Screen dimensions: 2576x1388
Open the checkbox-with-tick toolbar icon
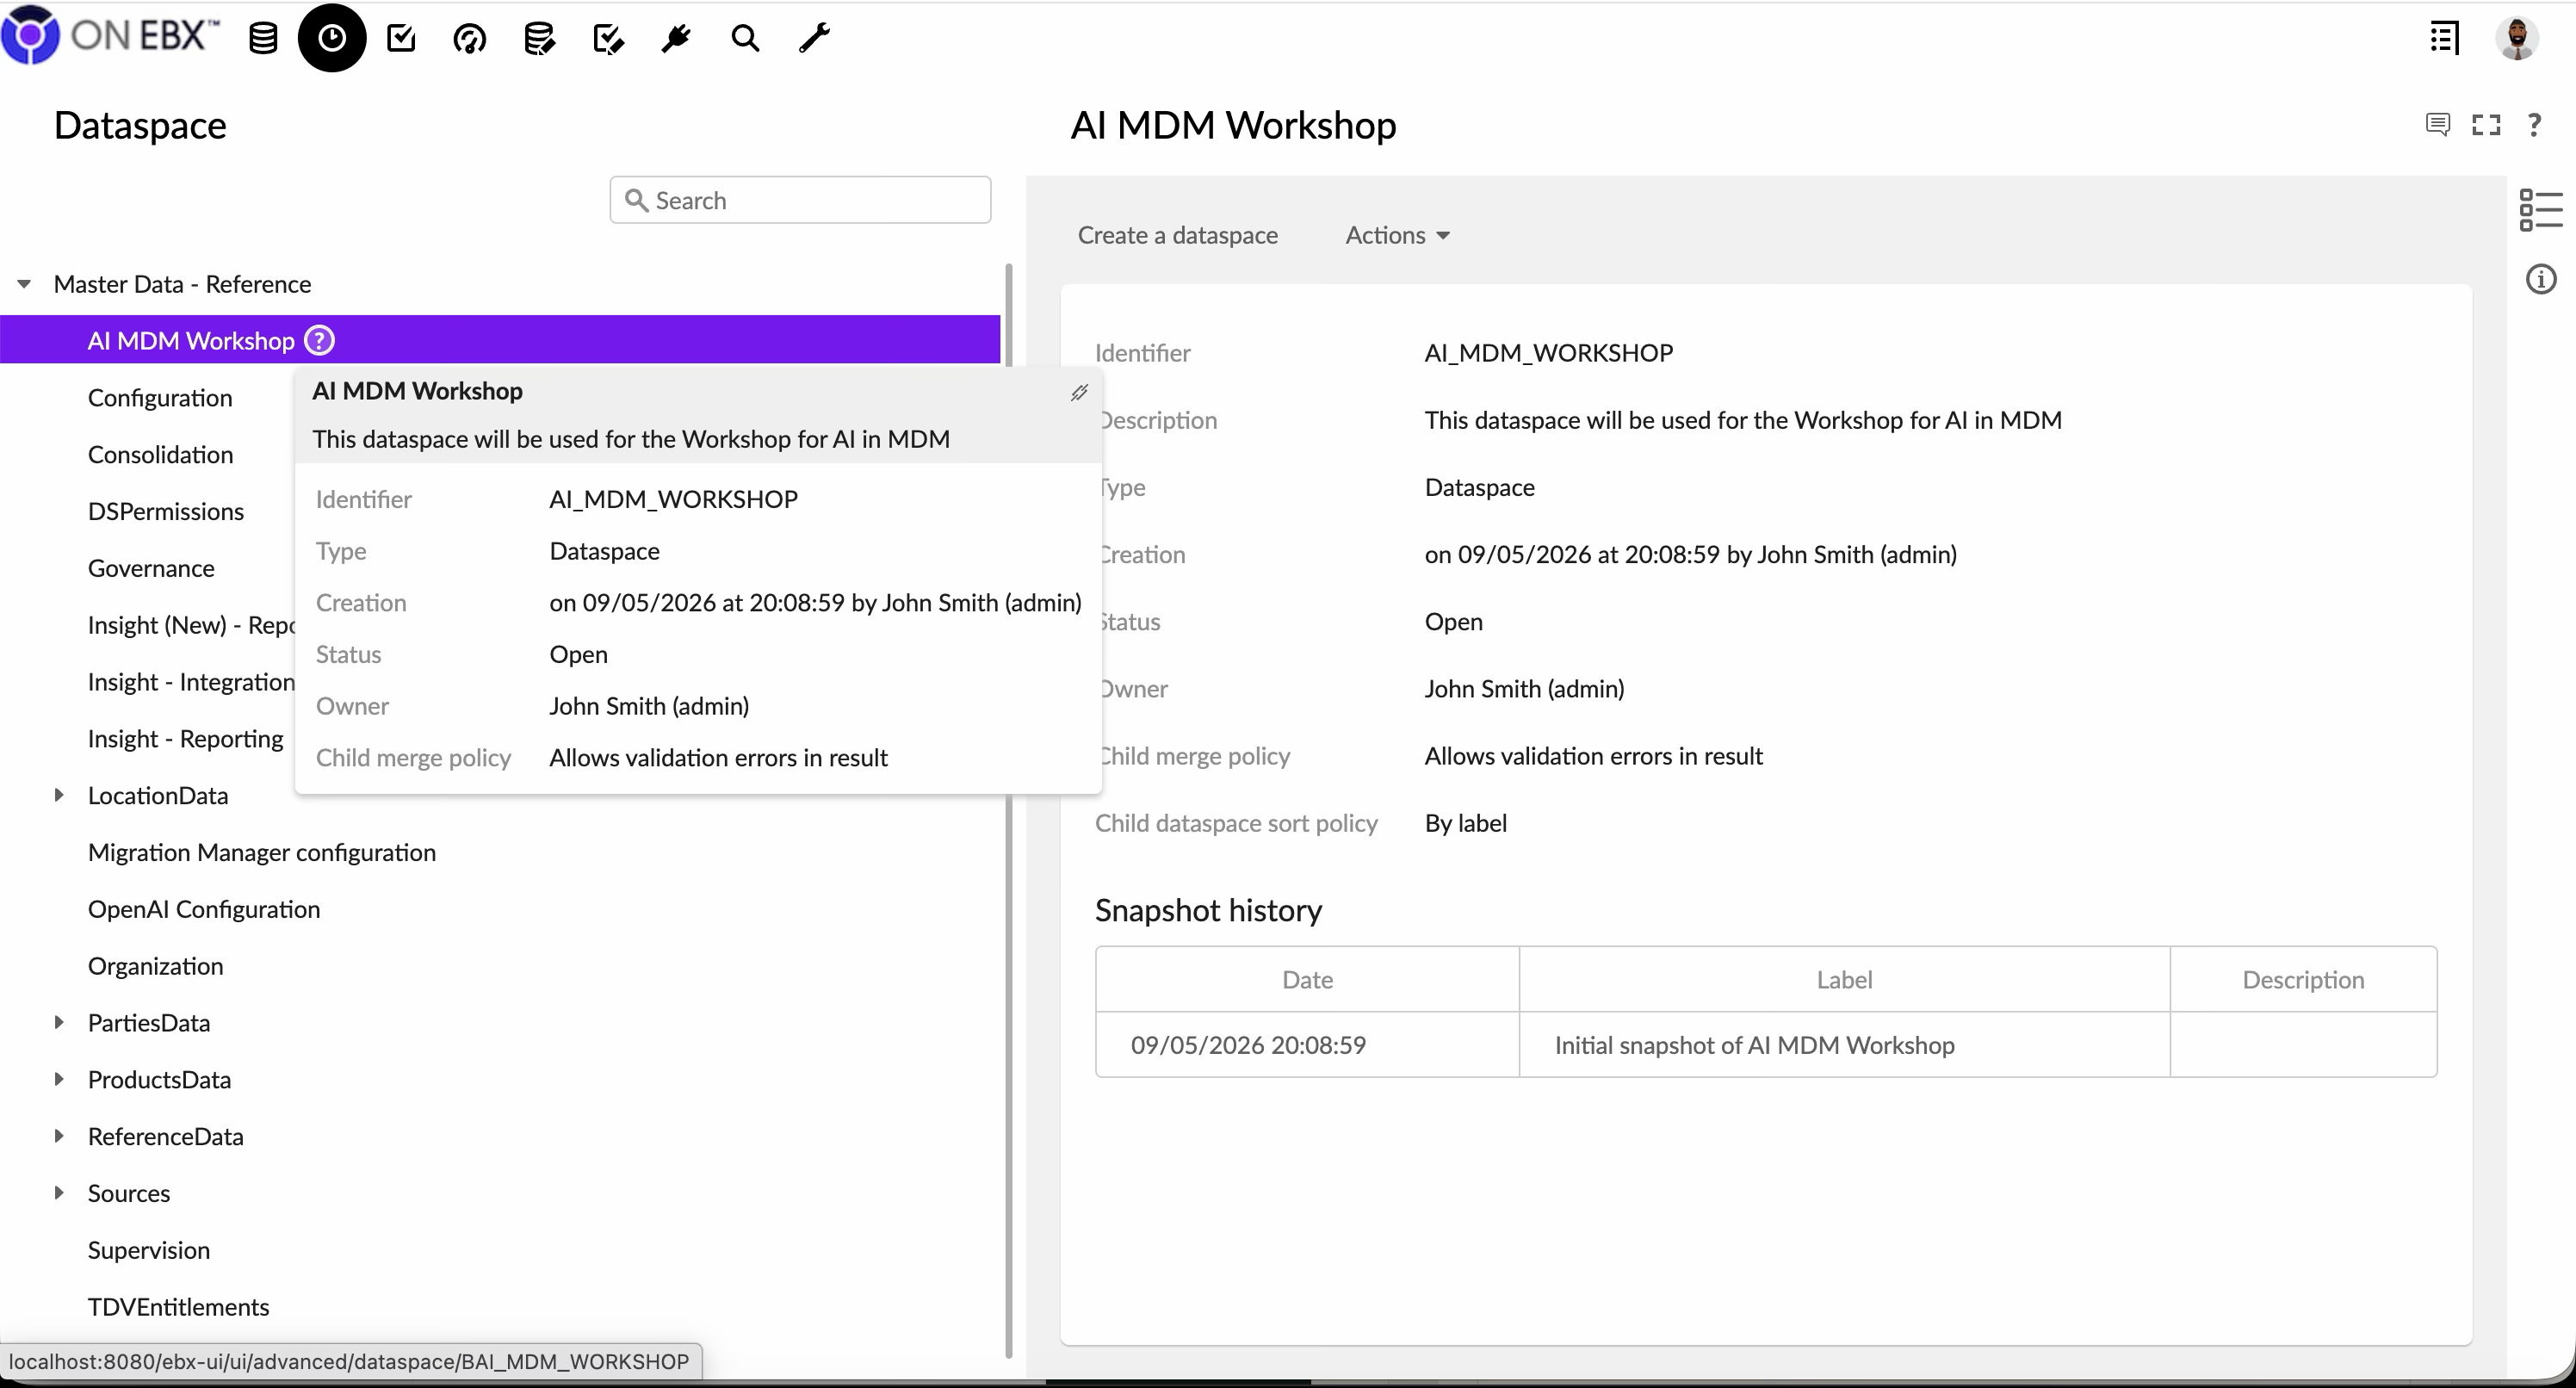tap(401, 38)
